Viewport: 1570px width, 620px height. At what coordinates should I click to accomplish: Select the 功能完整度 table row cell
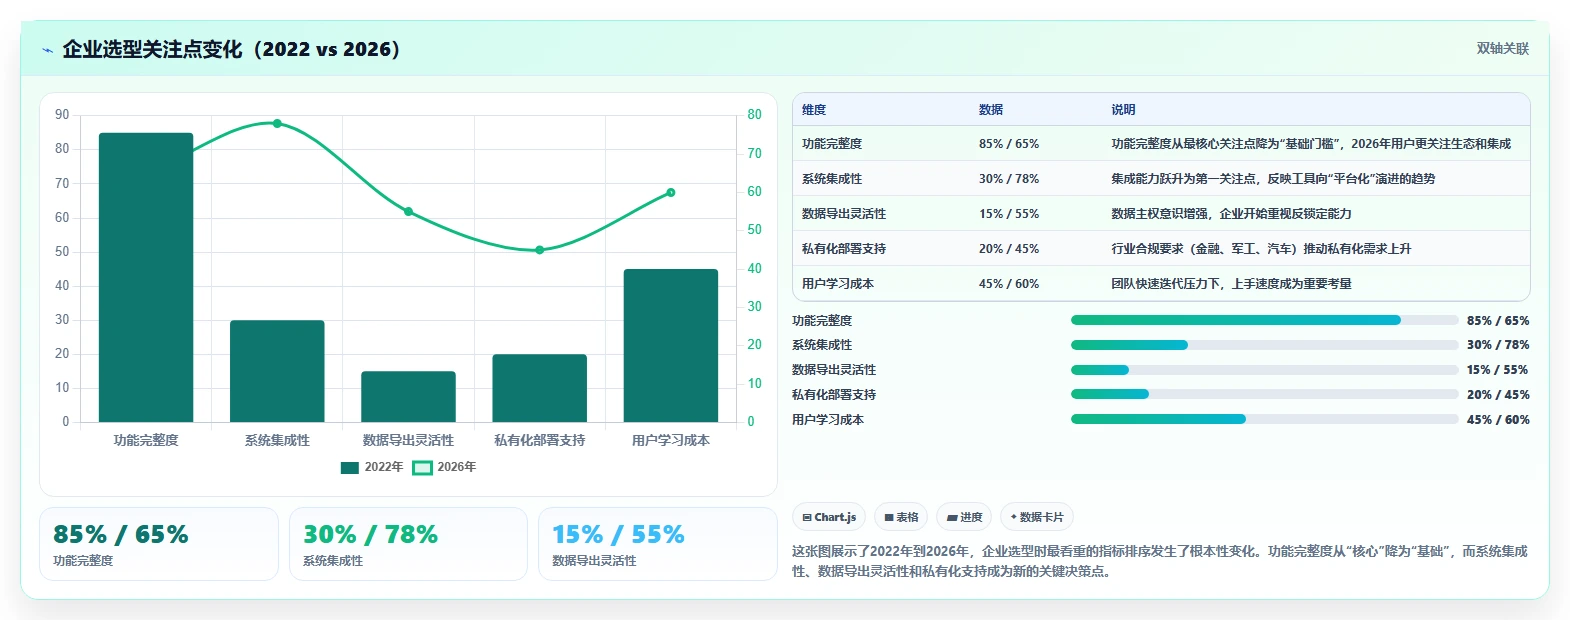pos(832,144)
